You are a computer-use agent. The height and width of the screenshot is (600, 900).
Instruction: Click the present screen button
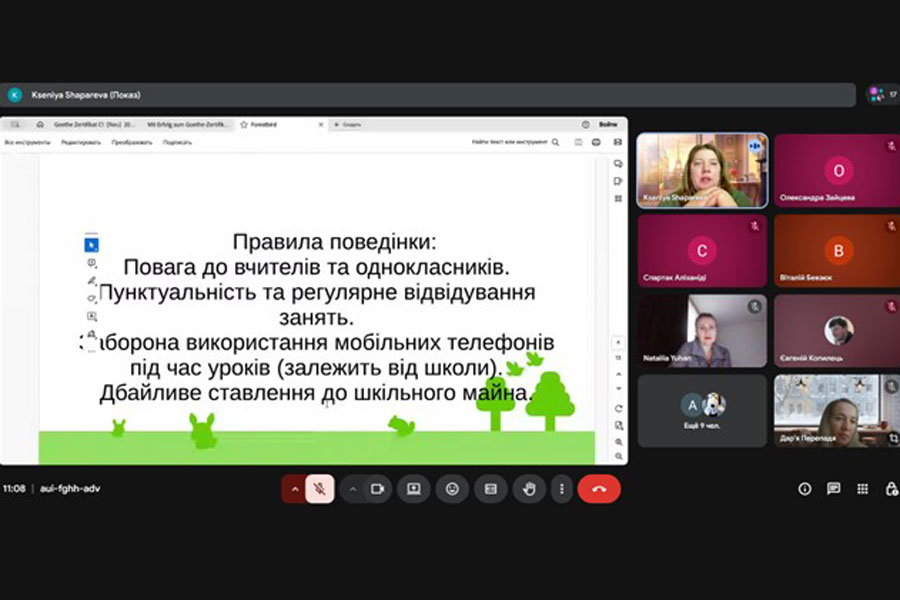pos(413,489)
